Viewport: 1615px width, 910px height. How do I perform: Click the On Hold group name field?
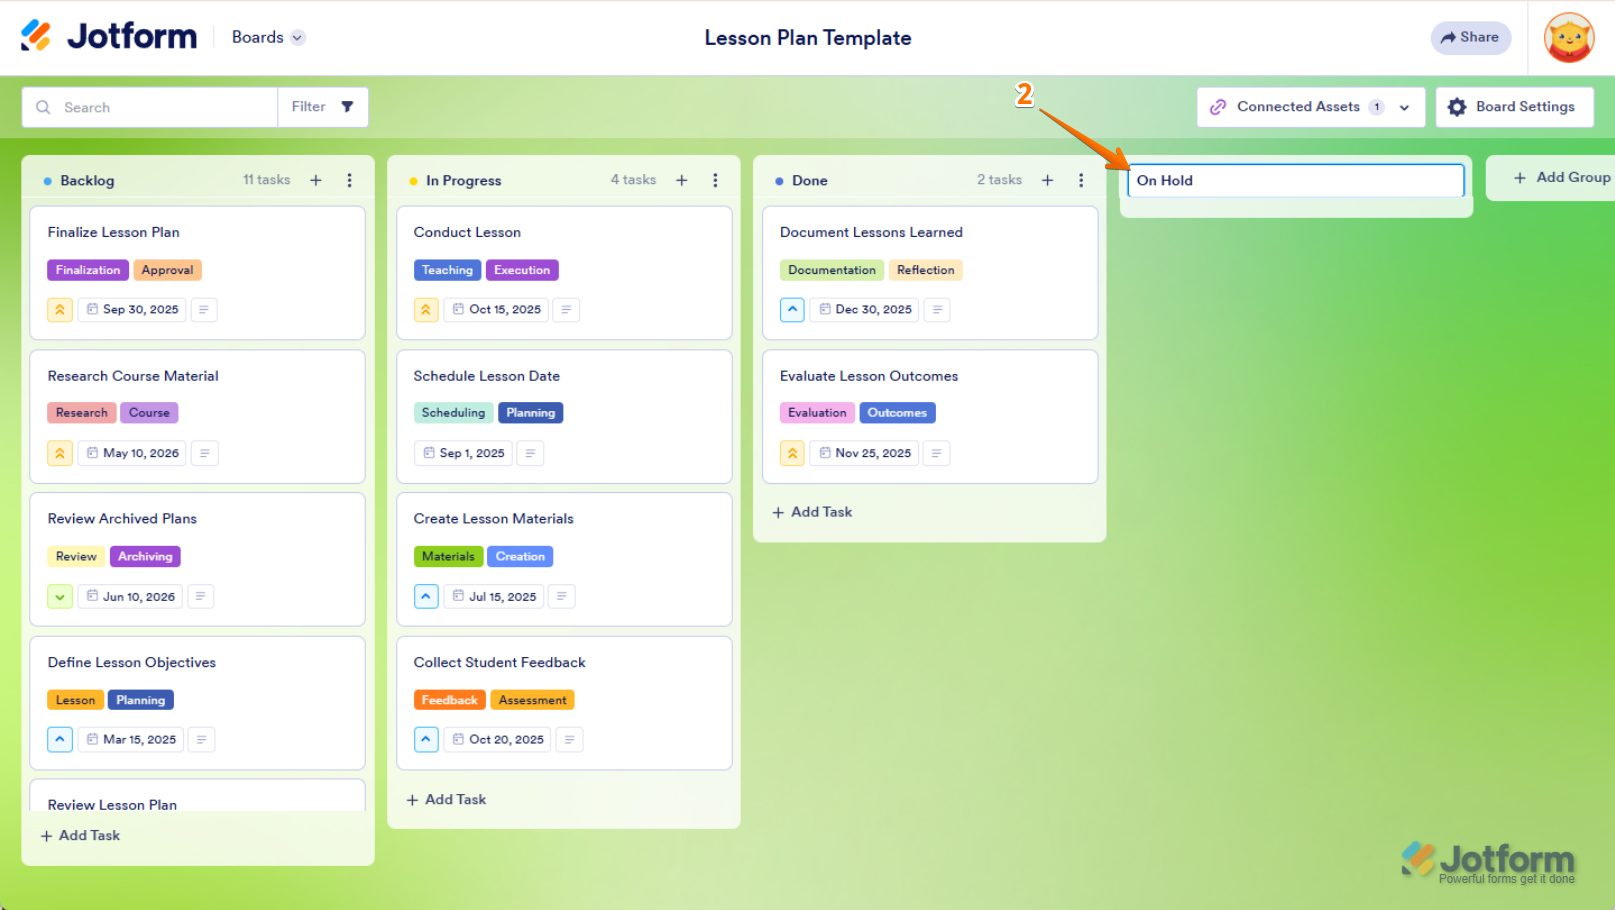(1295, 181)
